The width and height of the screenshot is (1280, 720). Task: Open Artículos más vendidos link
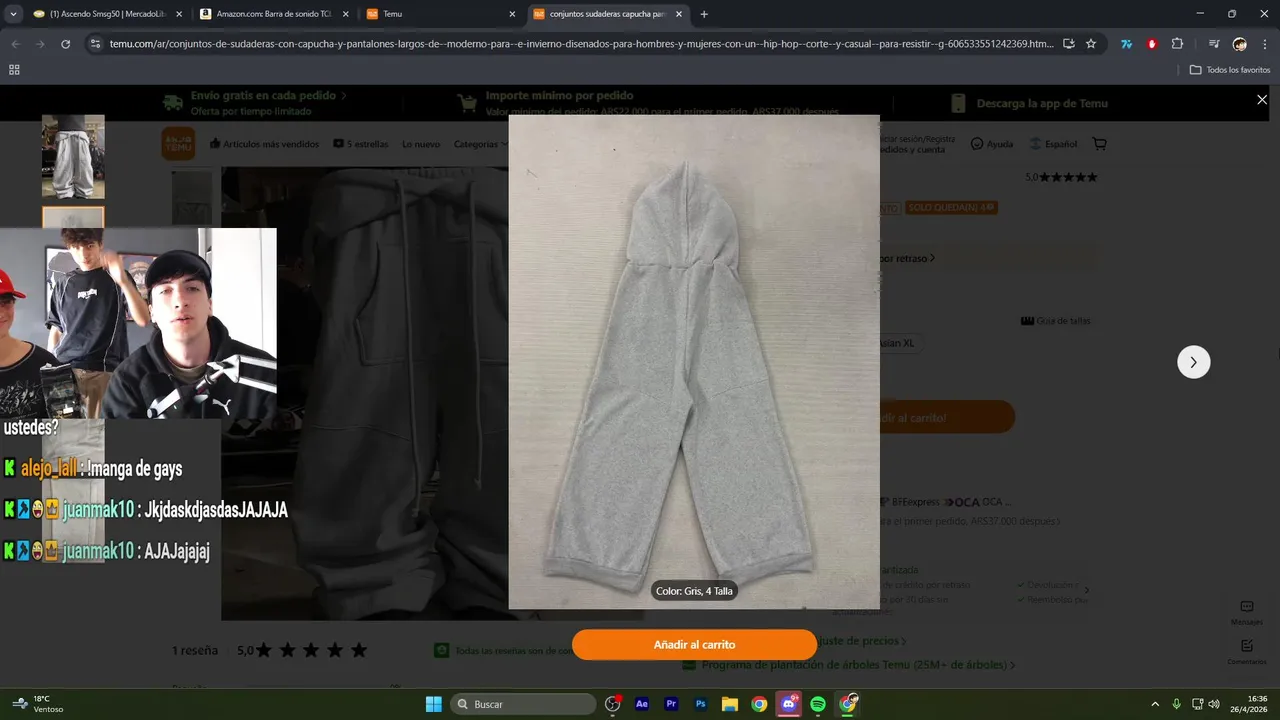[264, 144]
